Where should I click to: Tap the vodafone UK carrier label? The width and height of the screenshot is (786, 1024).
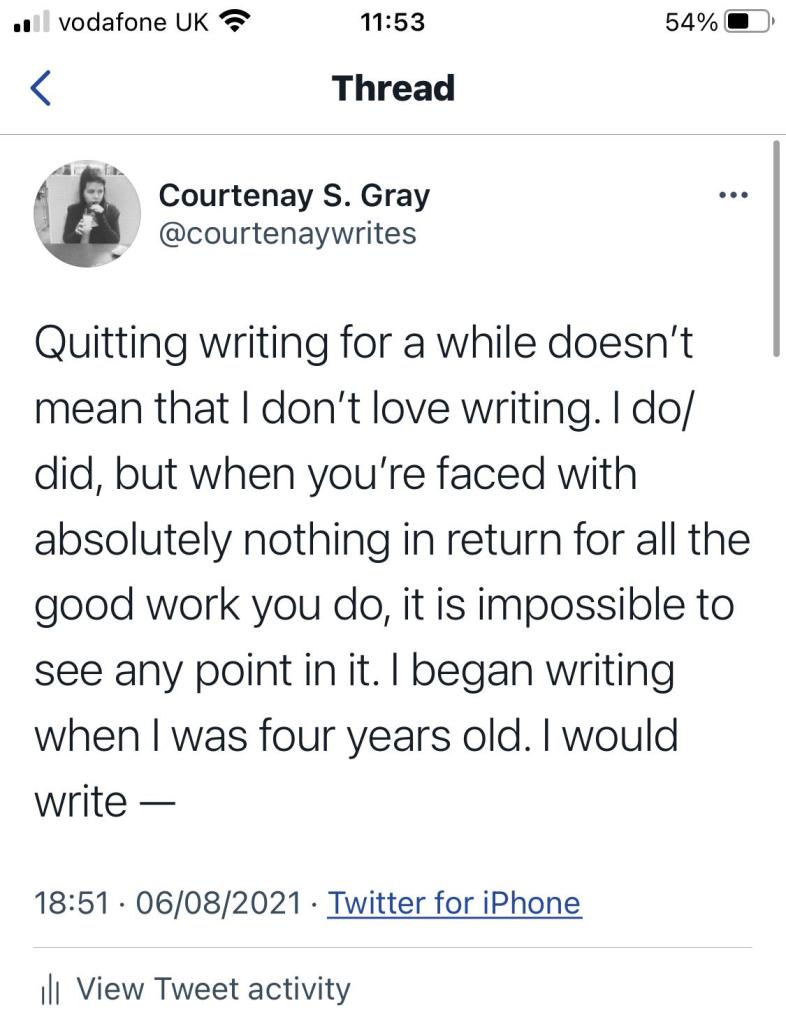133,21
